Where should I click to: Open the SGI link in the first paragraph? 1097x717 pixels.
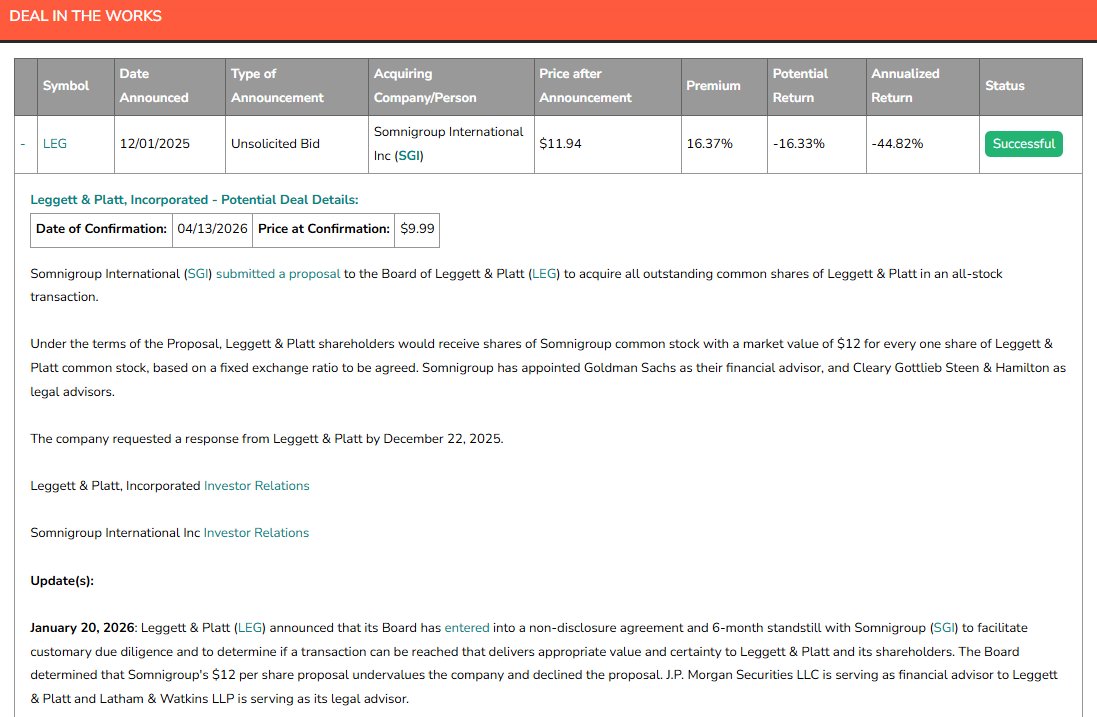[198, 274]
